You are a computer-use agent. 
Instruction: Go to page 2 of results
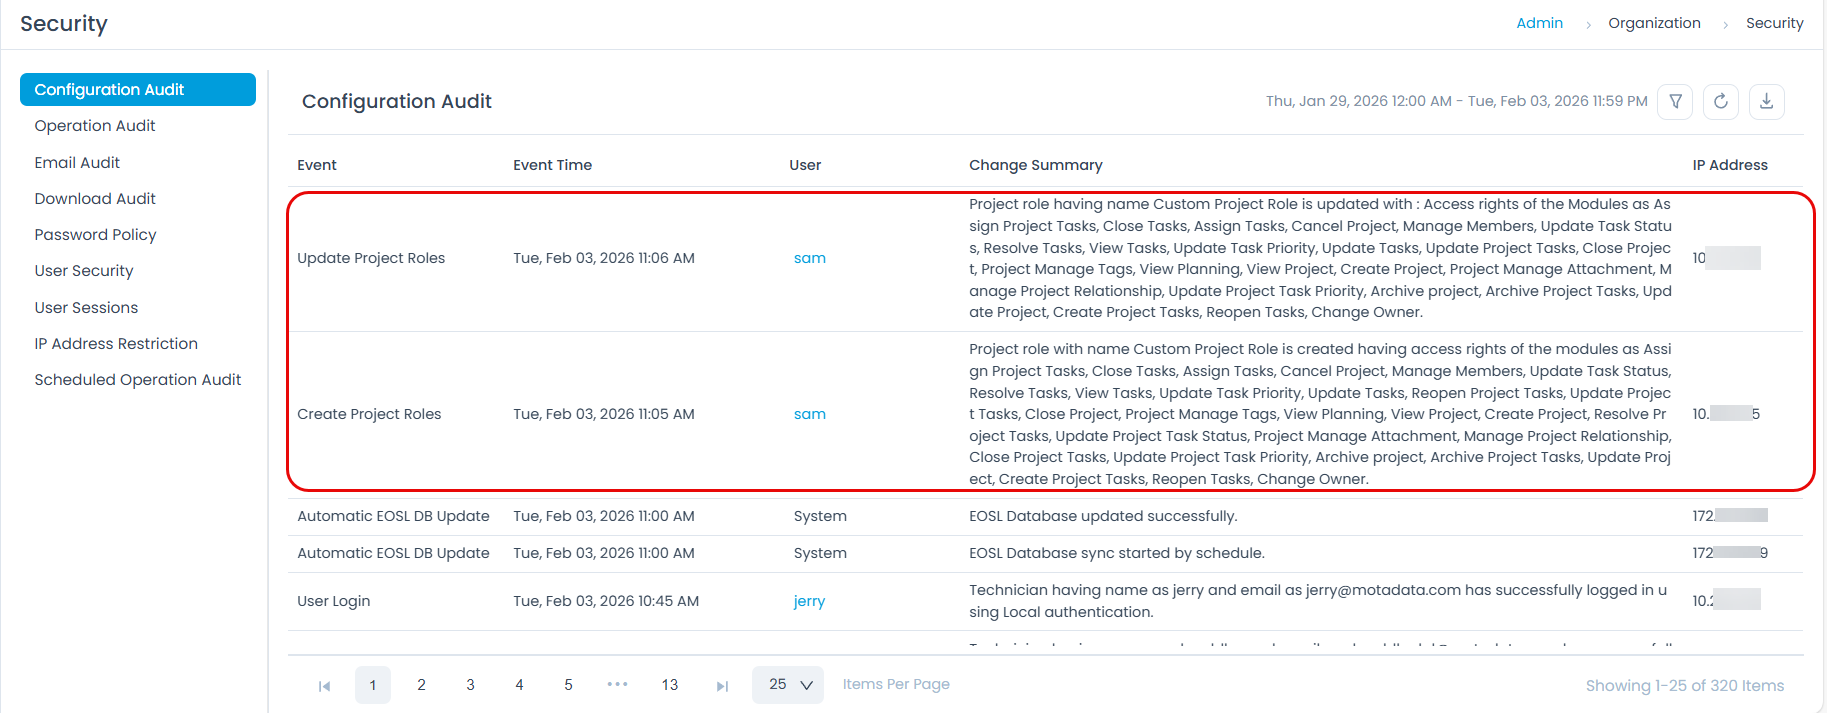421,685
